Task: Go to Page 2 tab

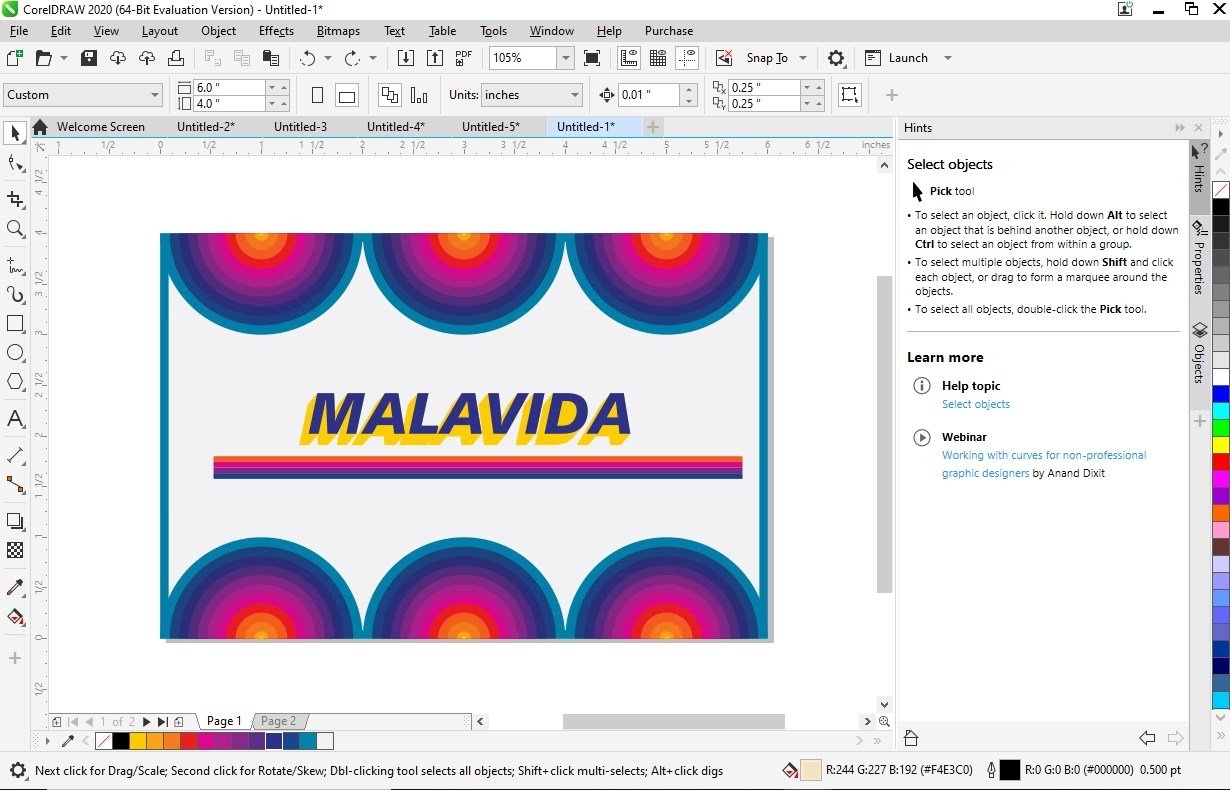Action: (x=278, y=721)
